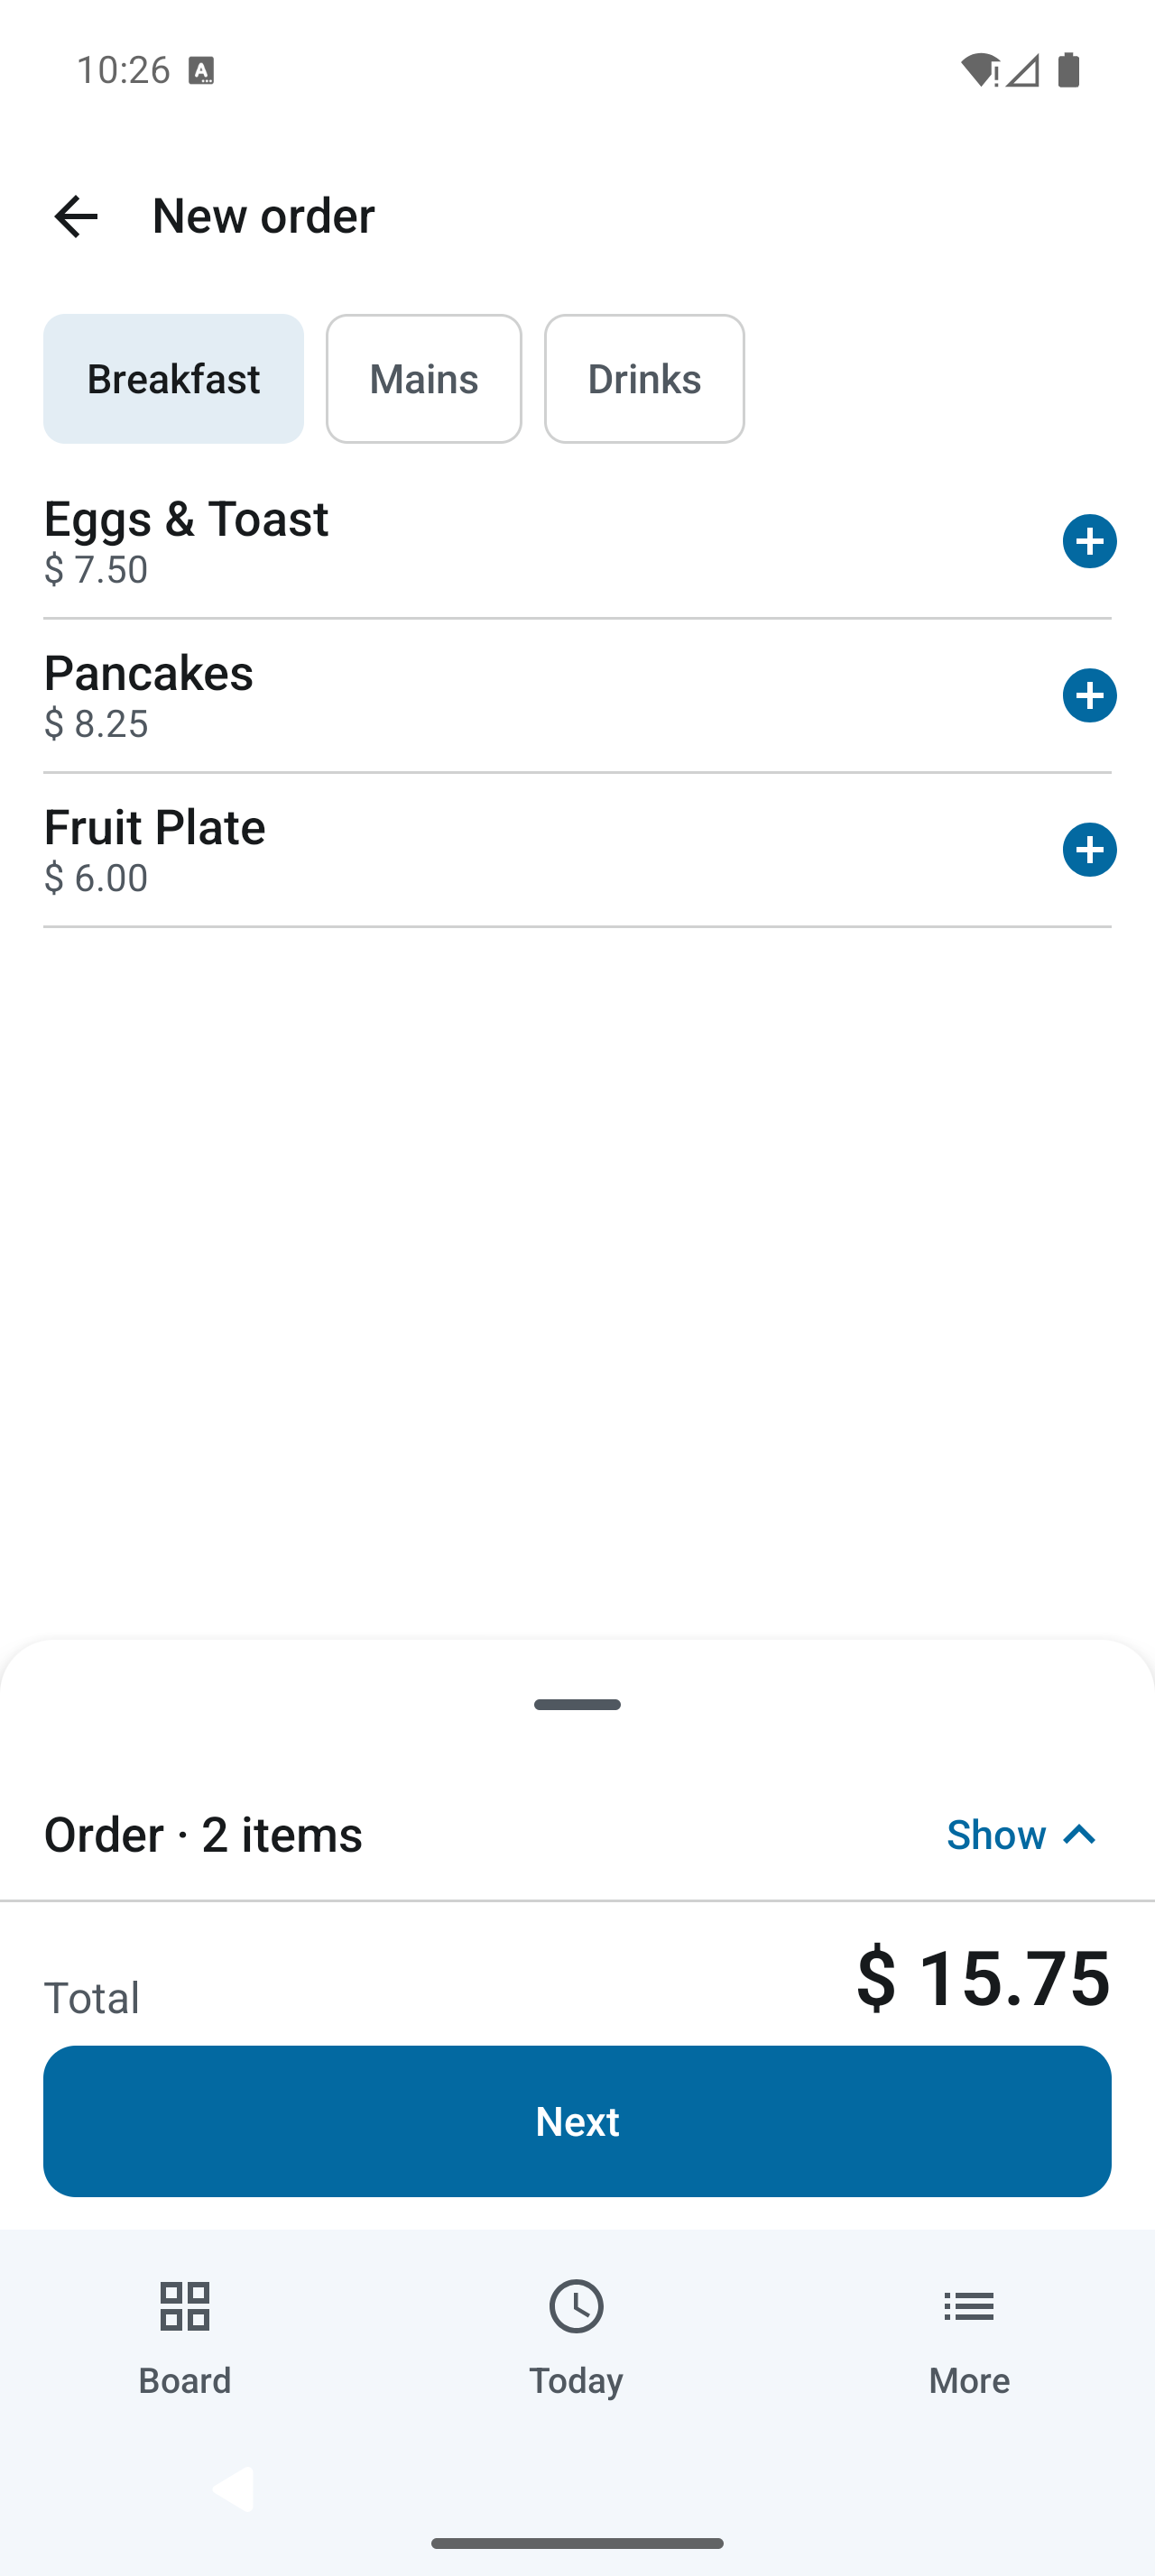This screenshot has width=1155, height=2576.
Task: Select the Breakfast category chip
Action: 173,379
